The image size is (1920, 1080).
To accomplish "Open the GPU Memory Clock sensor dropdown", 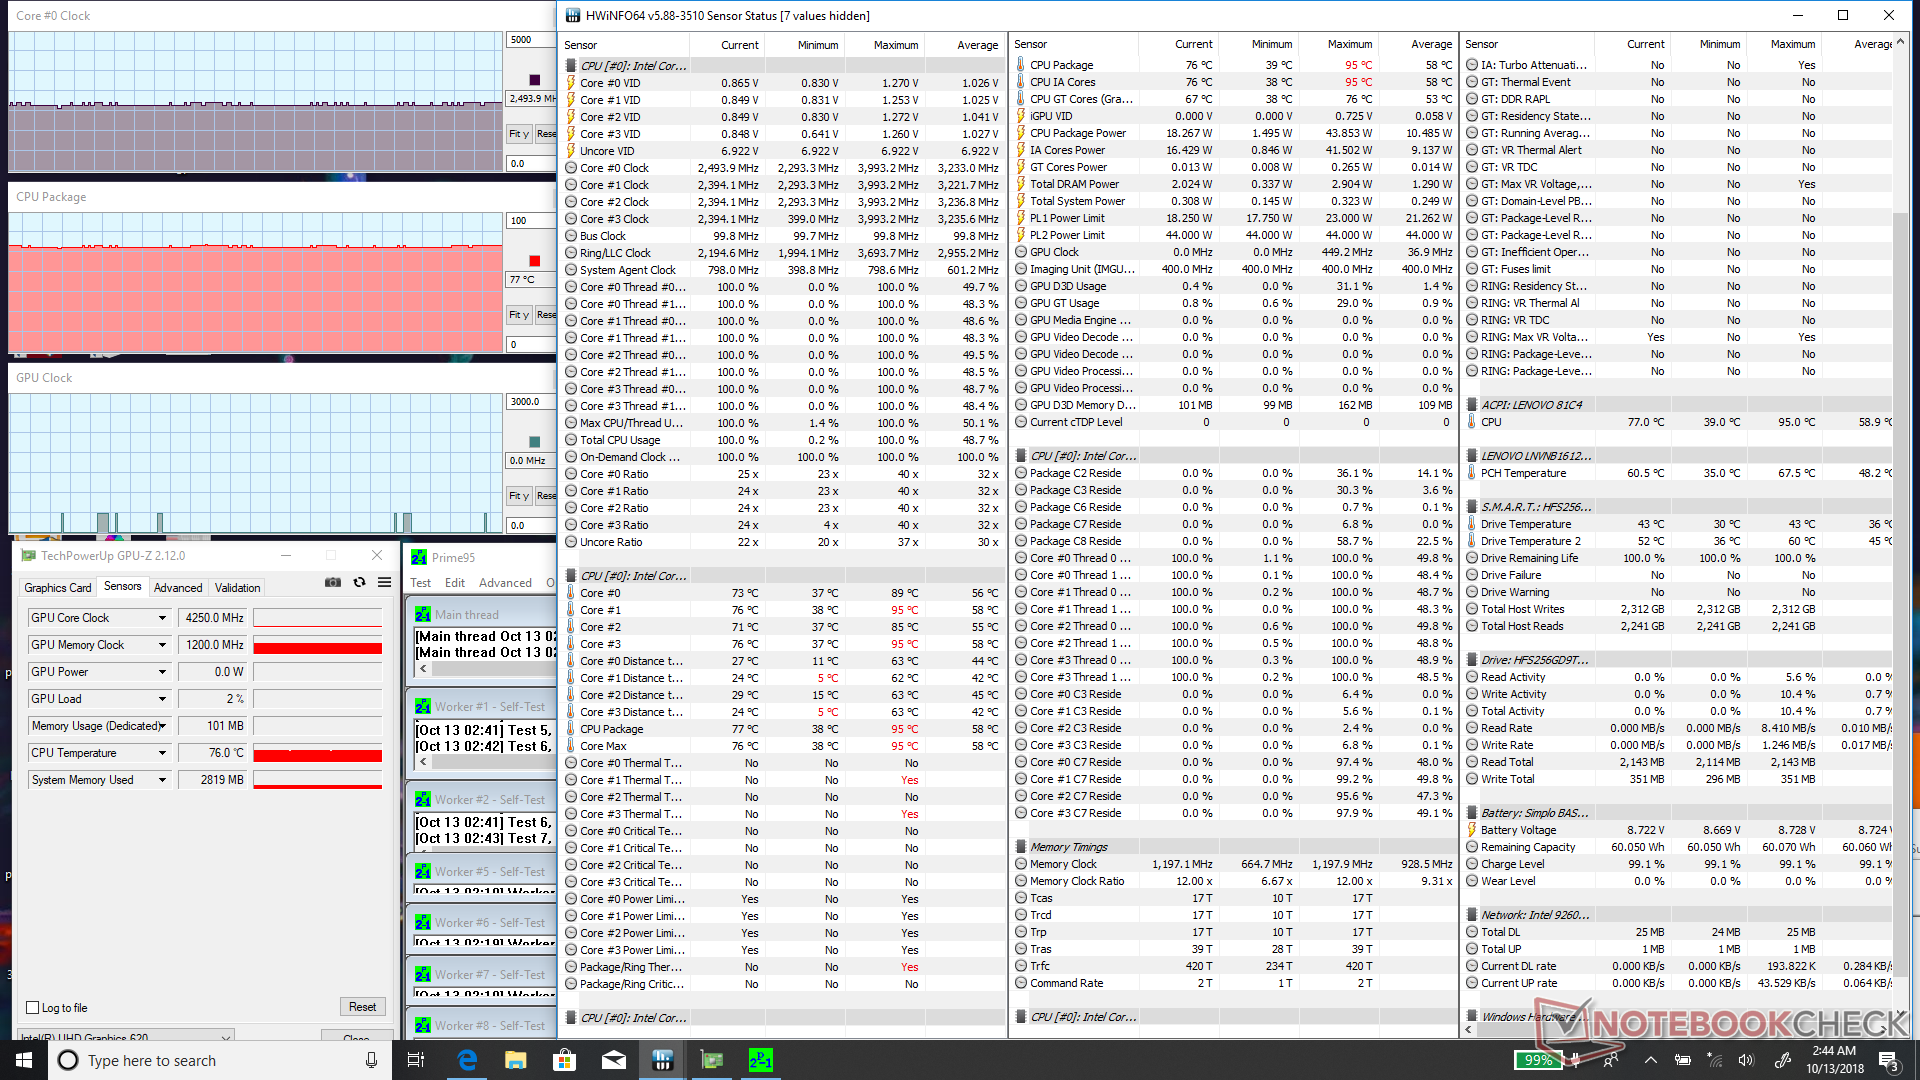I will pyautogui.click(x=162, y=645).
